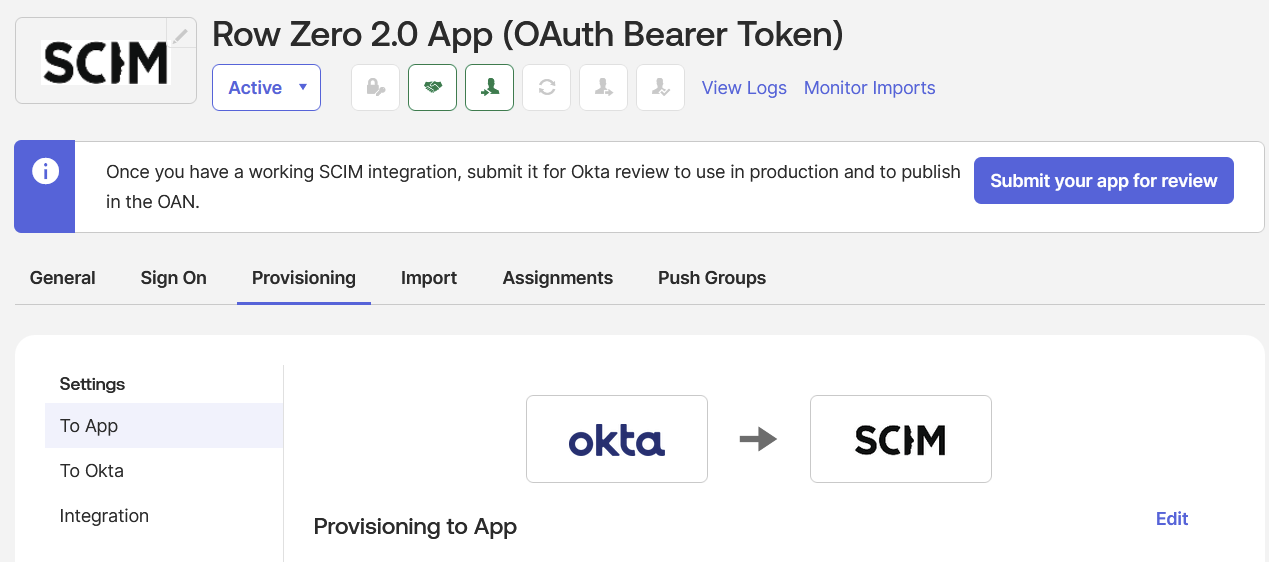Click the Provisioning to App heading
Image resolution: width=1269 pixels, height=562 pixels.
415,527
